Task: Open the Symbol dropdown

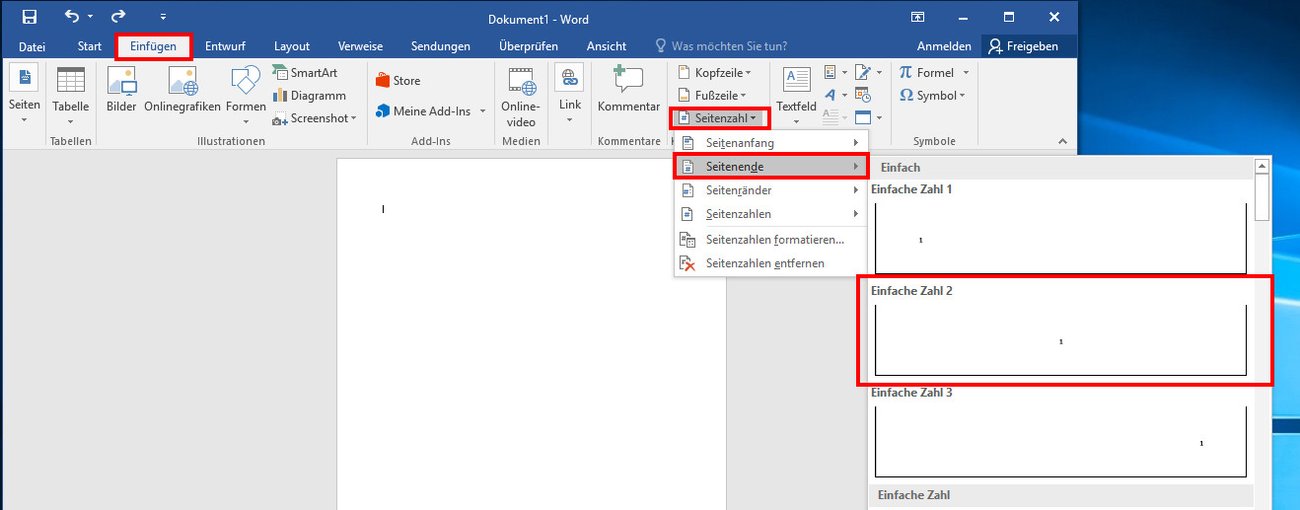Action: tap(933, 96)
